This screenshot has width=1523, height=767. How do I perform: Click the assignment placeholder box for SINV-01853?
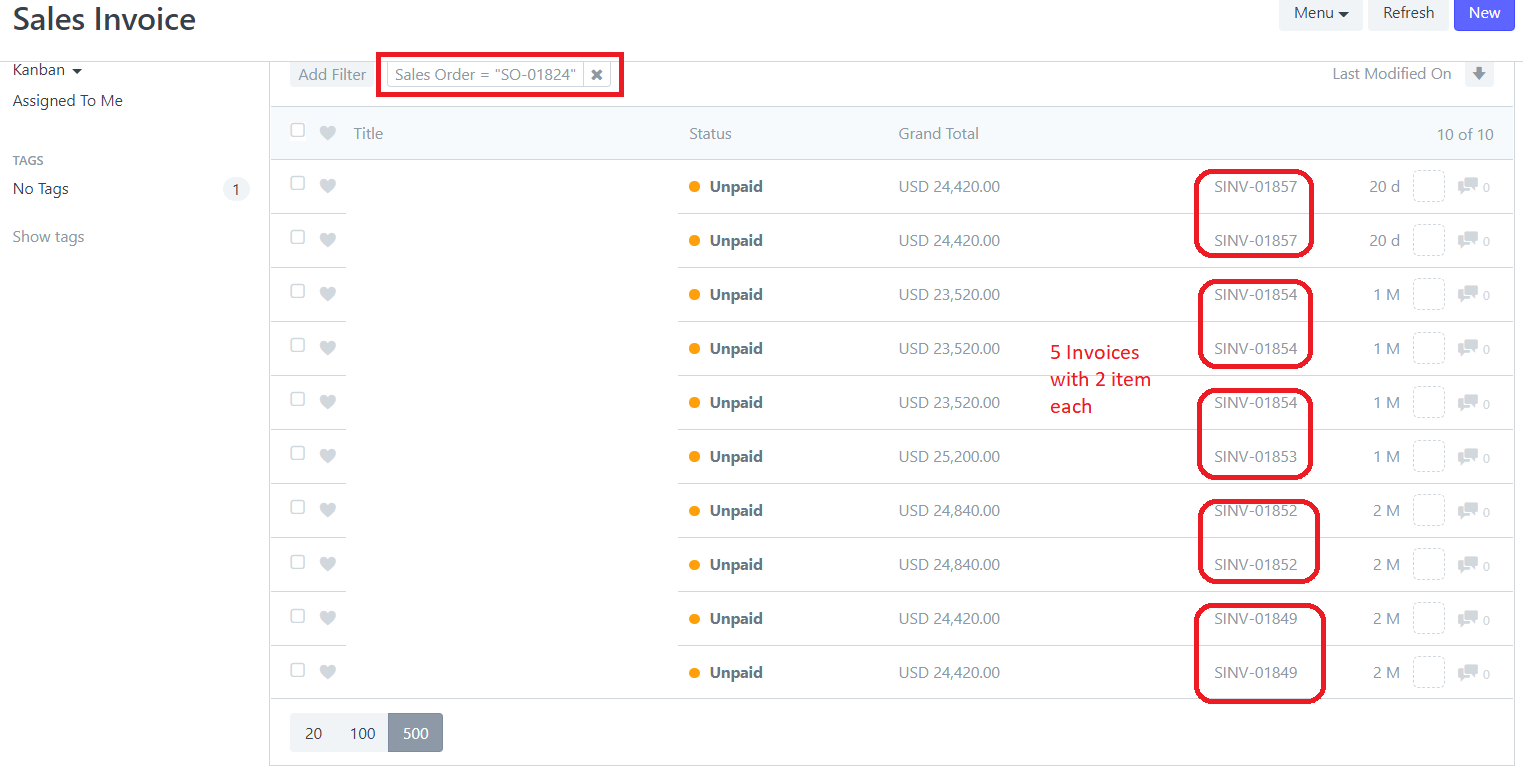[1428, 456]
